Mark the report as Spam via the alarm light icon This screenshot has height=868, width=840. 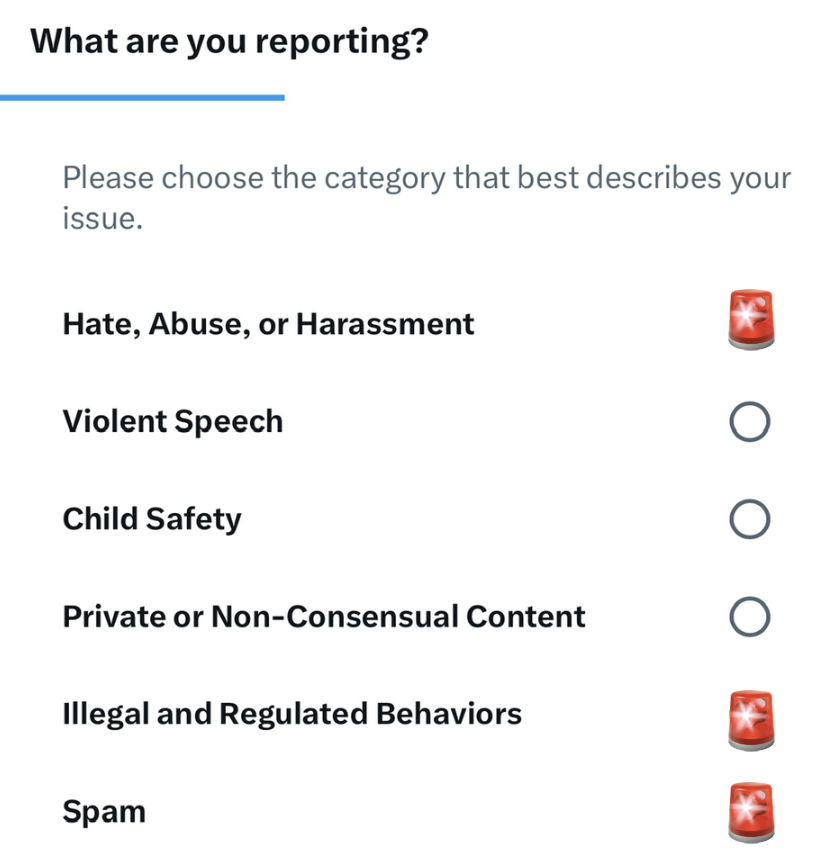click(x=751, y=812)
